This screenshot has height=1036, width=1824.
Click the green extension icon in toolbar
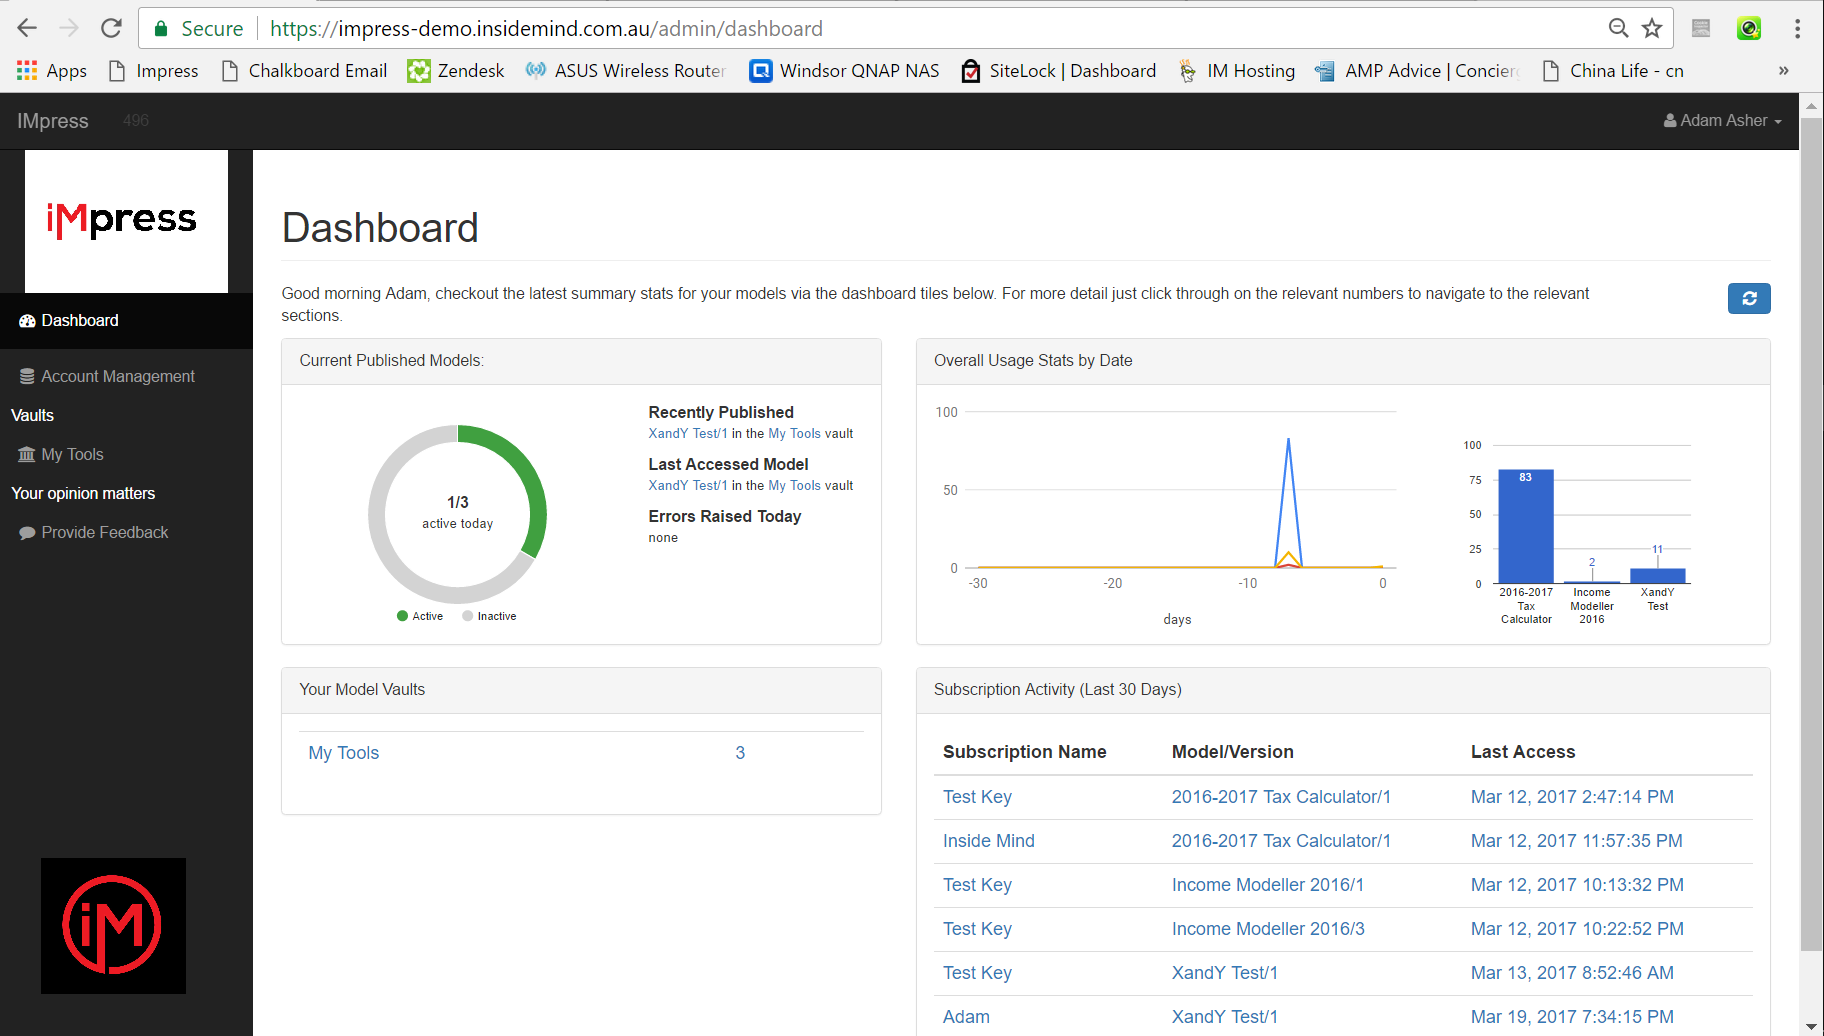pos(1749,28)
